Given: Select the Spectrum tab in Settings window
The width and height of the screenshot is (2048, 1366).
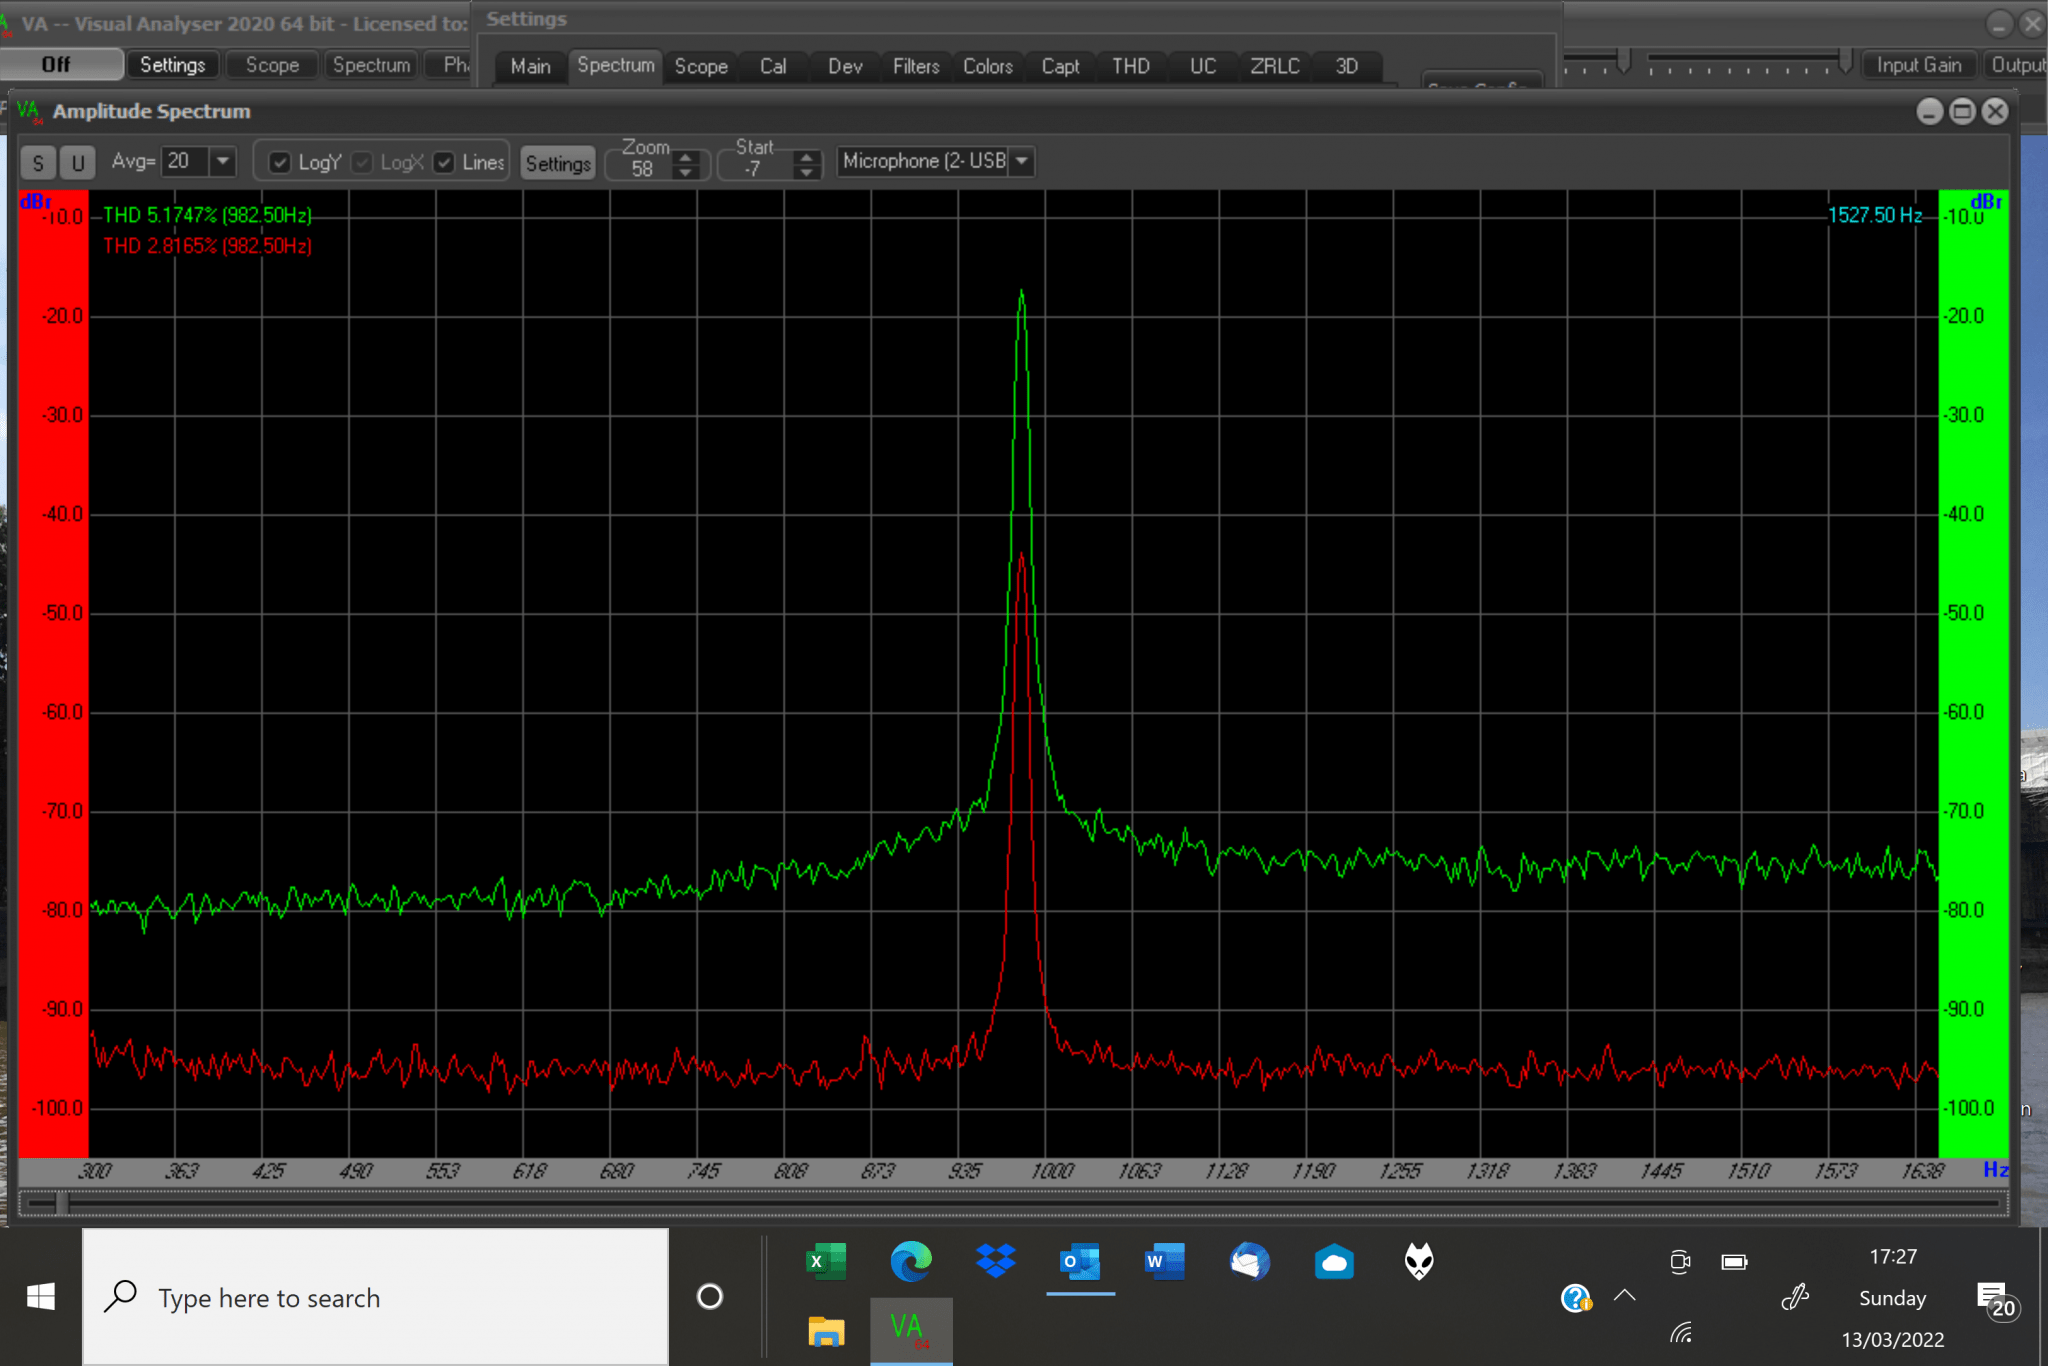Looking at the screenshot, I should [x=616, y=65].
